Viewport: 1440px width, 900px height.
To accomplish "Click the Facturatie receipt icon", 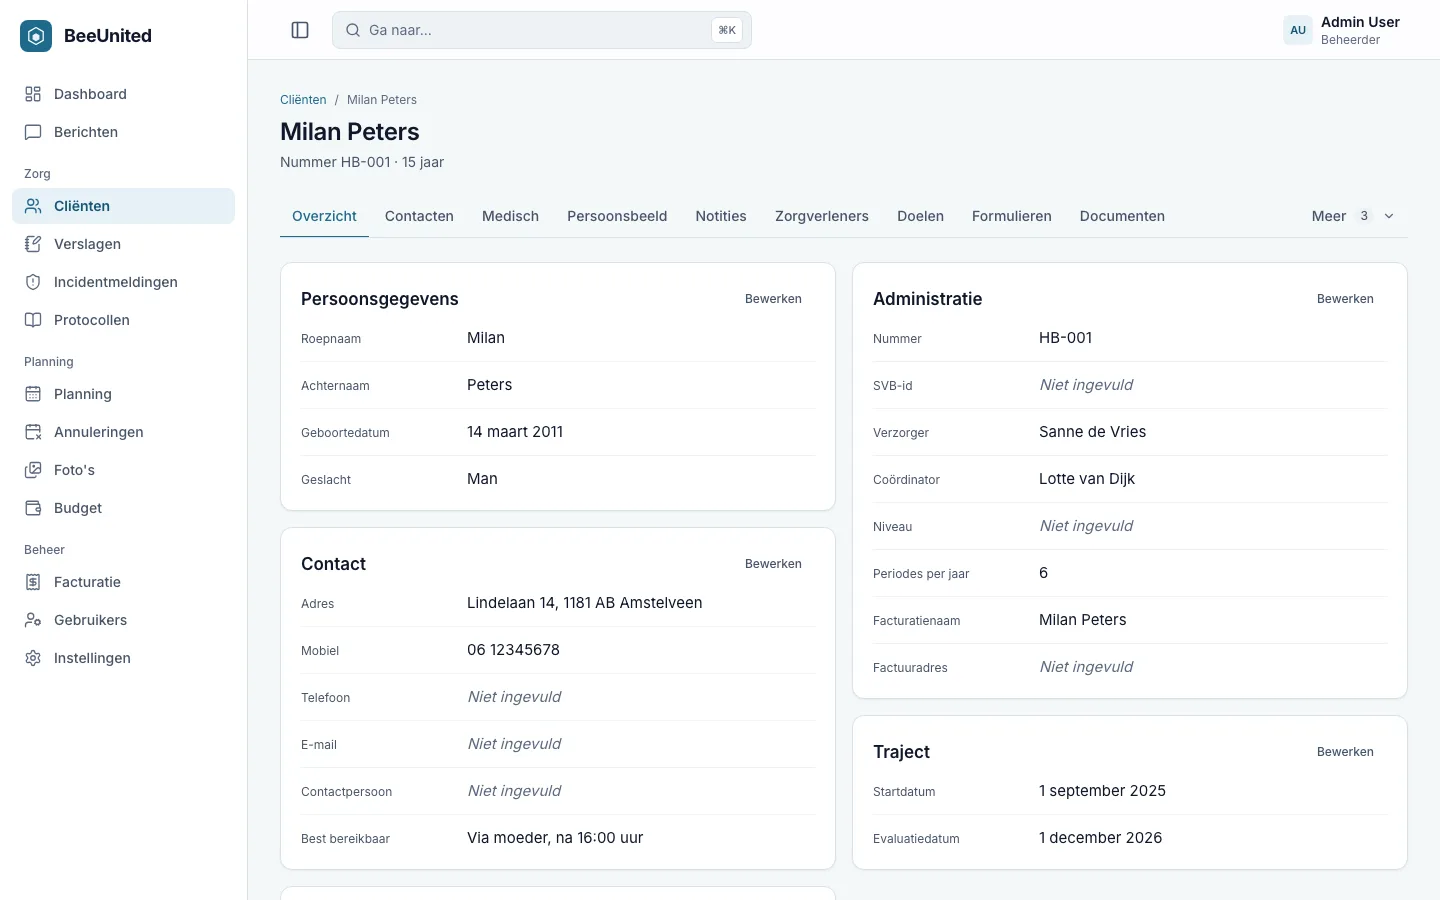I will (x=33, y=582).
